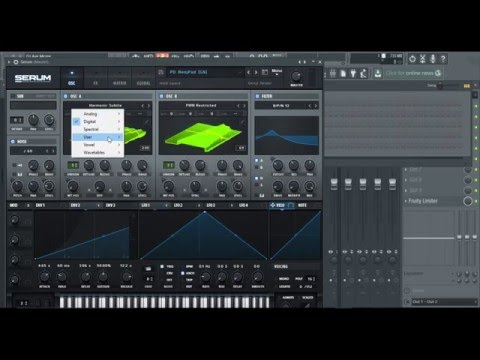Click FL Studio power icon in toolbar
Screen dimensions: 480x360
click(412, 59)
